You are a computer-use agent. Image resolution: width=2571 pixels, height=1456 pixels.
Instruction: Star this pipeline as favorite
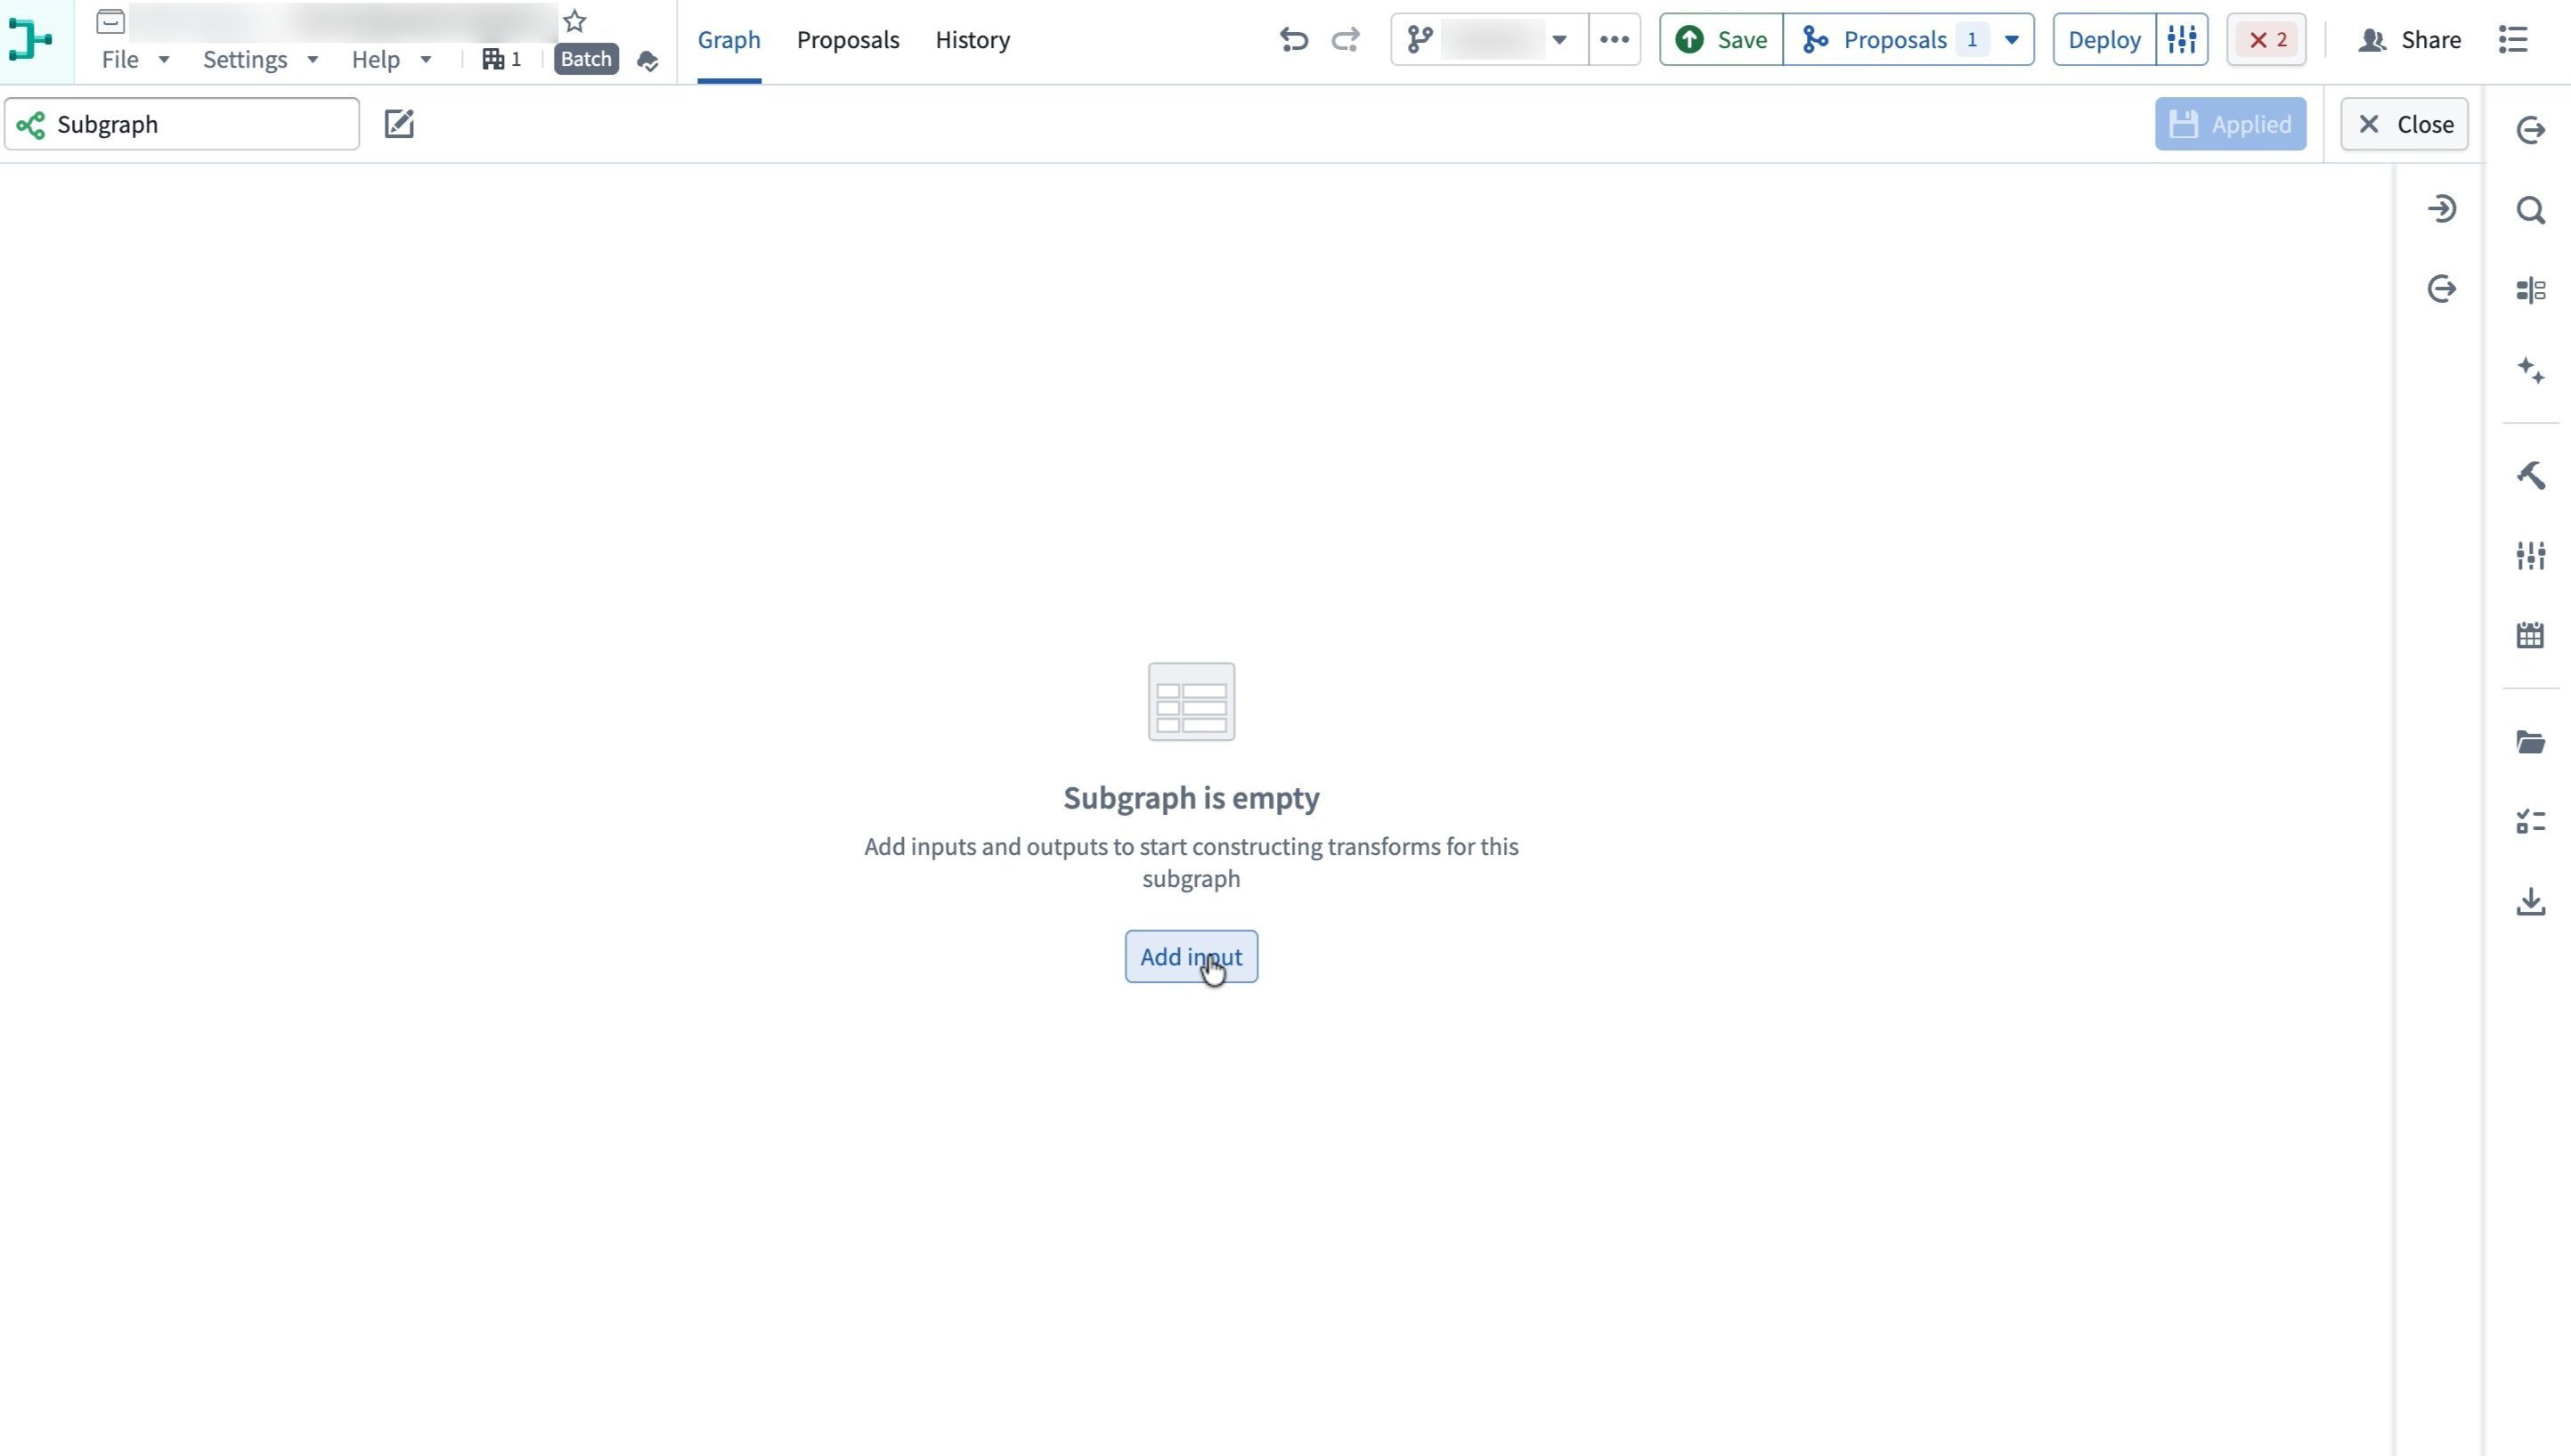pos(574,21)
